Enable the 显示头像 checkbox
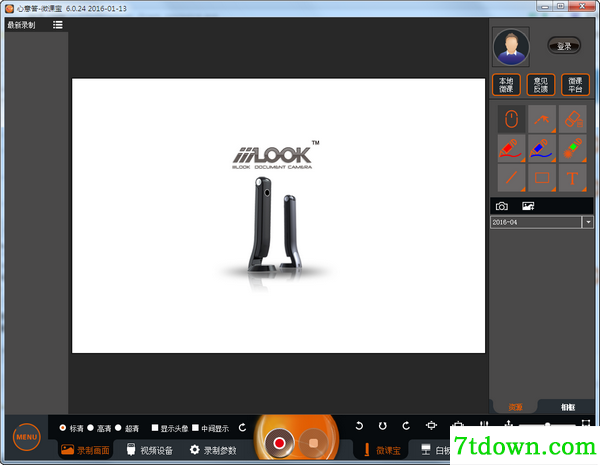600x465 pixels. 155,428
